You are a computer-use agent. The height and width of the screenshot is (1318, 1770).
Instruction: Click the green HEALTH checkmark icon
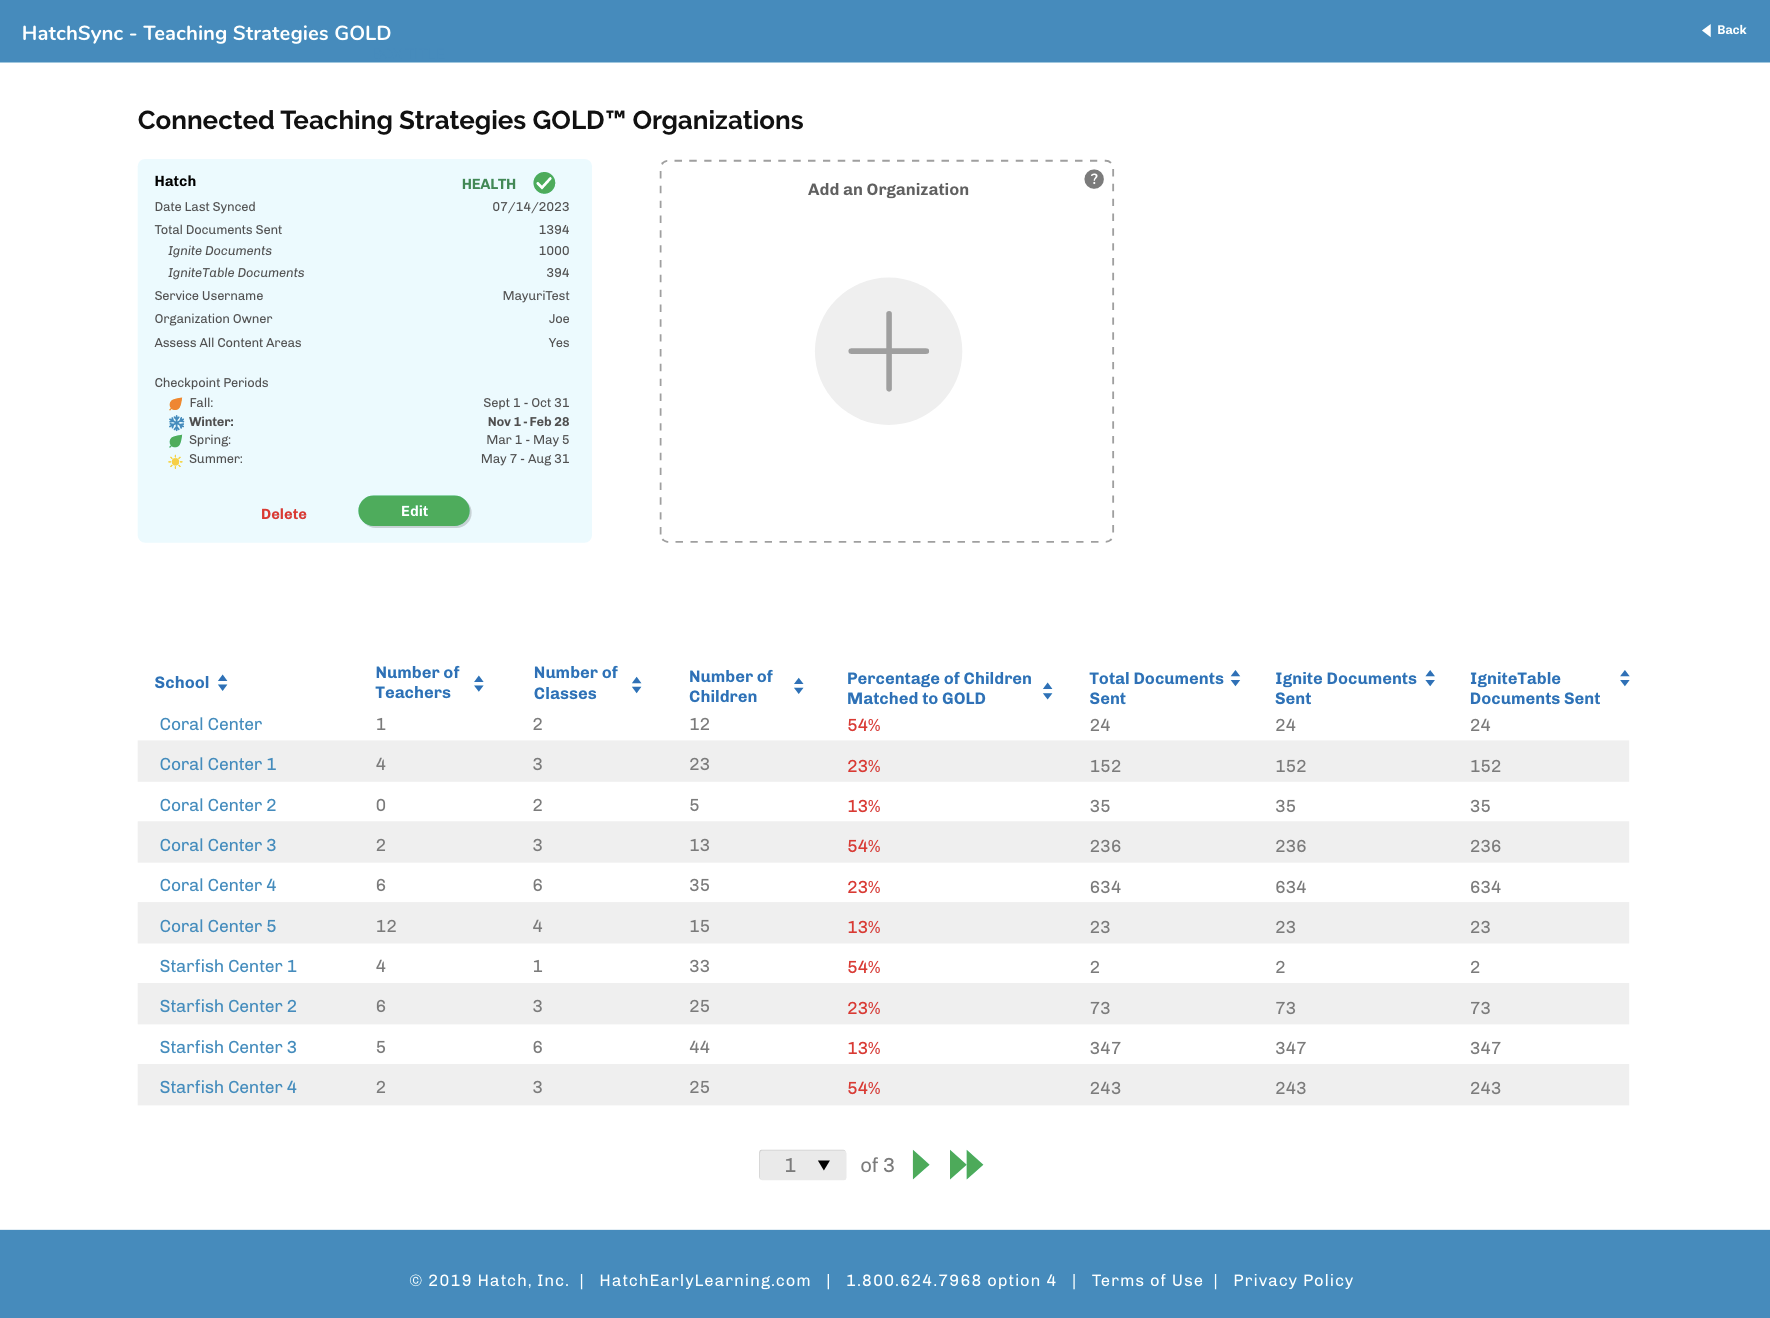[x=544, y=183]
